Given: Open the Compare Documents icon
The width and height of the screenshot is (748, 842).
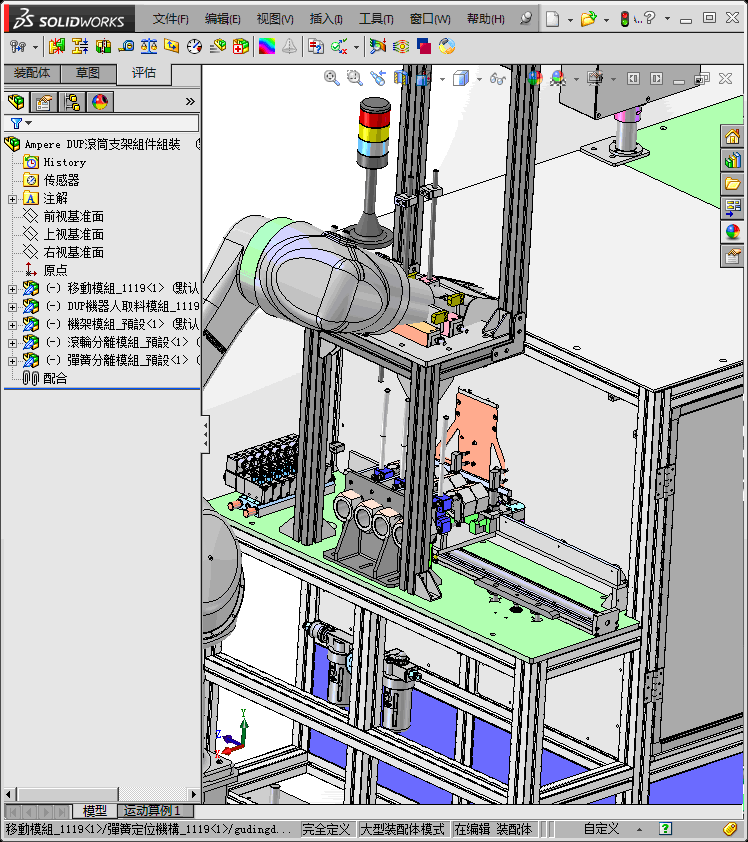Looking at the screenshot, I should tap(316, 47).
